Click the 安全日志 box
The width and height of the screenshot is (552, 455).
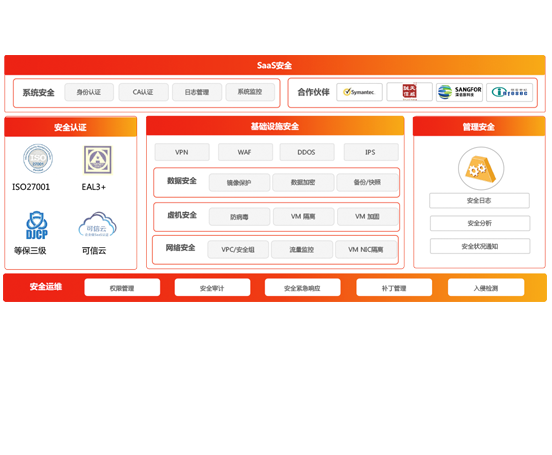(479, 201)
